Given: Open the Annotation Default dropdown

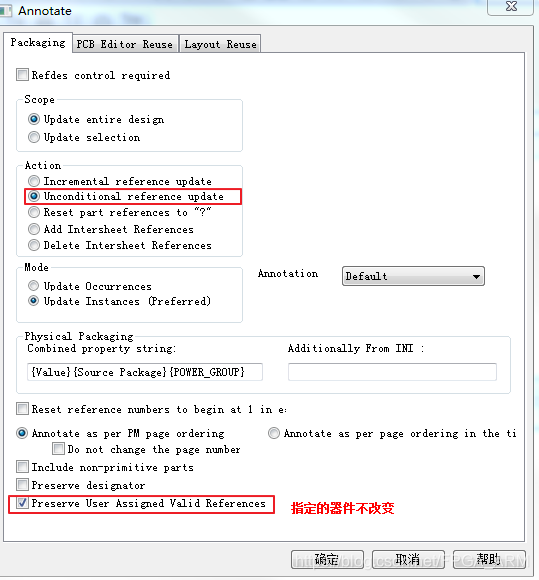Looking at the screenshot, I should point(413,276).
